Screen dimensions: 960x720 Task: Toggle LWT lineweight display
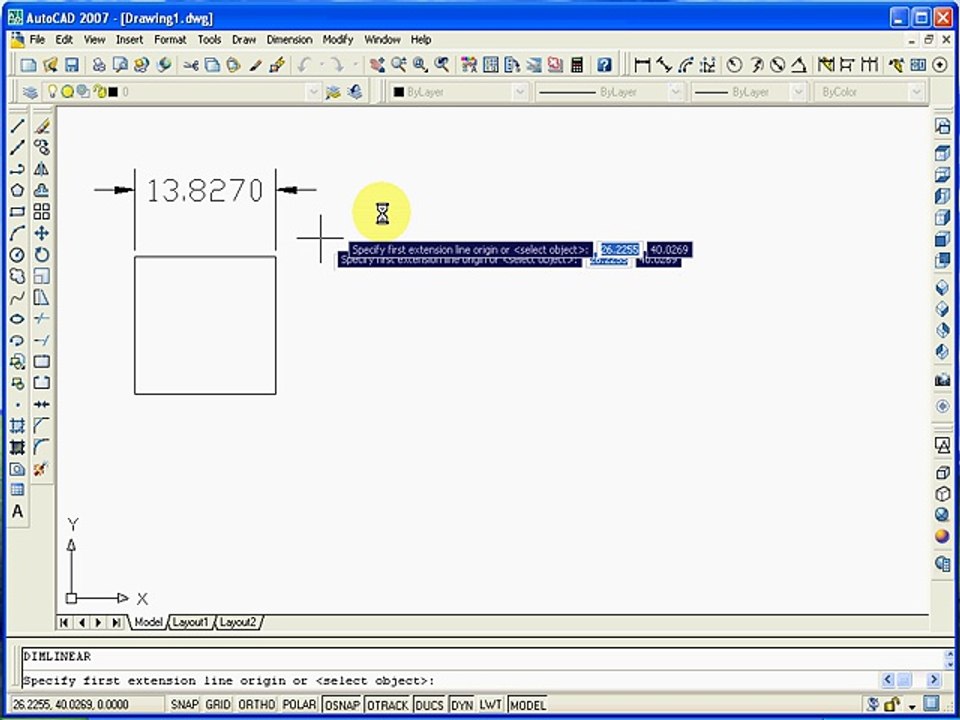pyautogui.click(x=490, y=705)
